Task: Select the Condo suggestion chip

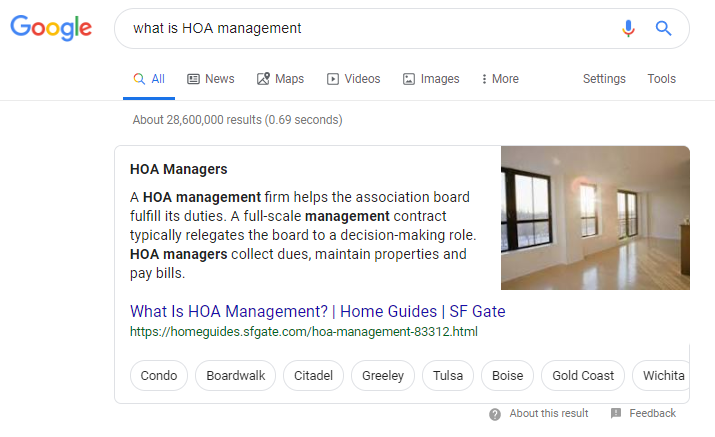Action: pos(159,375)
